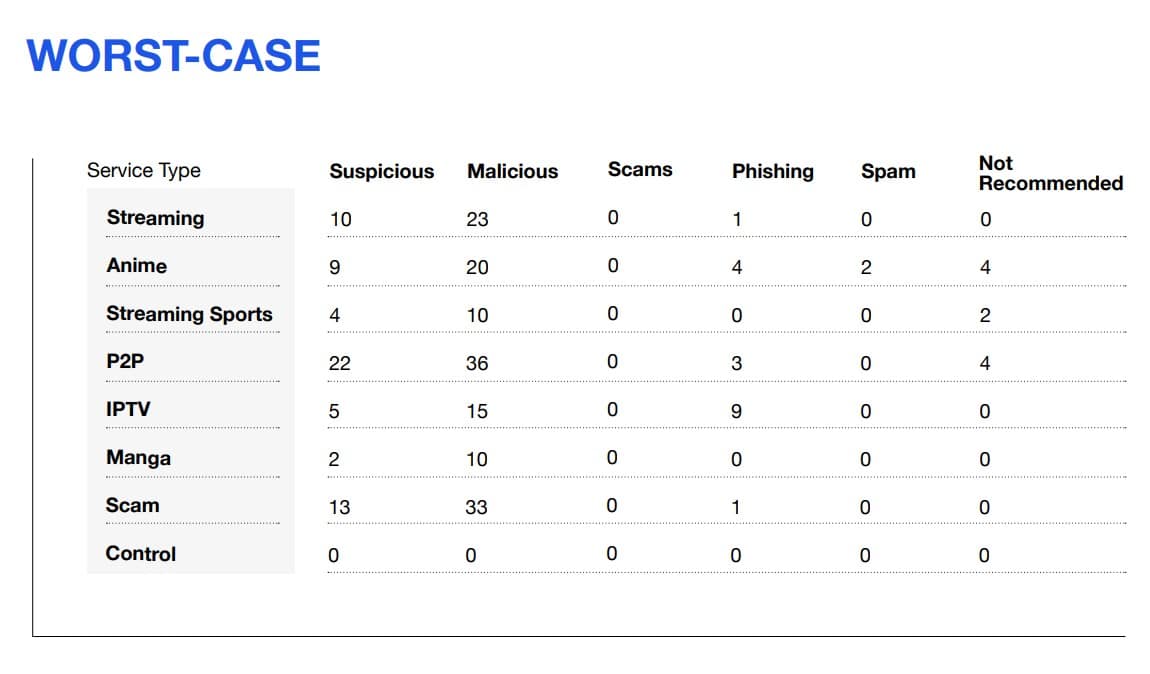Click the Scam Suspicious value 13
Viewport: 1150px width, 674px height.
pyautogui.click(x=340, y=507)
